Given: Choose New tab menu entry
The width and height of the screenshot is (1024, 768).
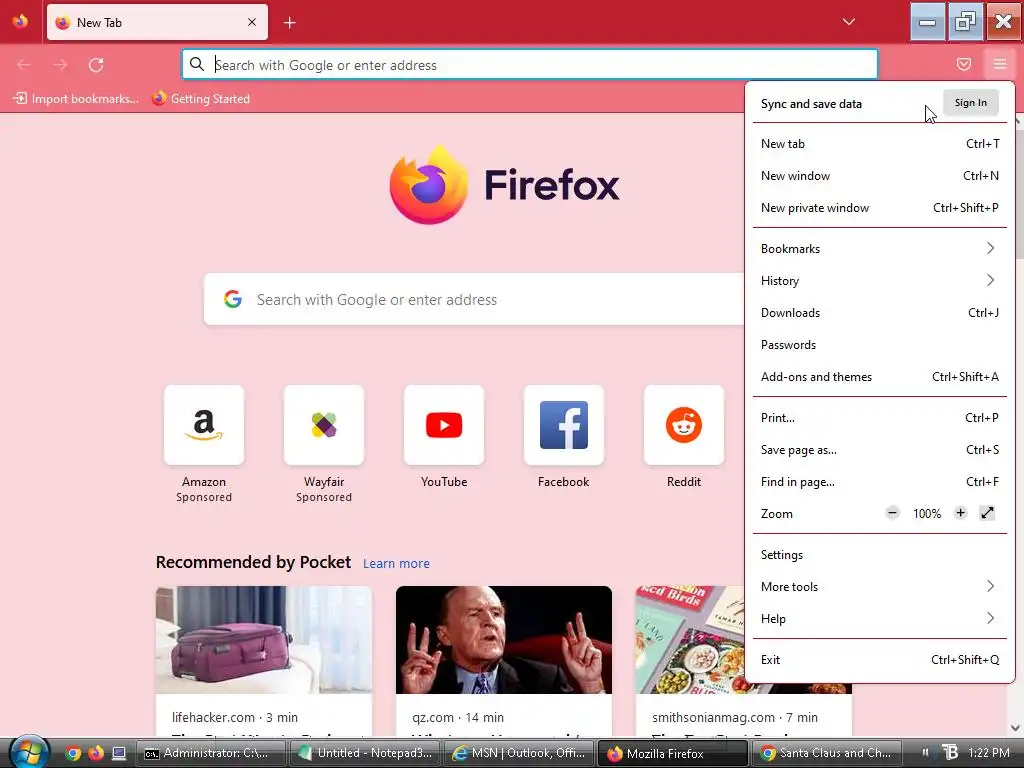Looking at the screenshot, I should [x=880, y=144].
